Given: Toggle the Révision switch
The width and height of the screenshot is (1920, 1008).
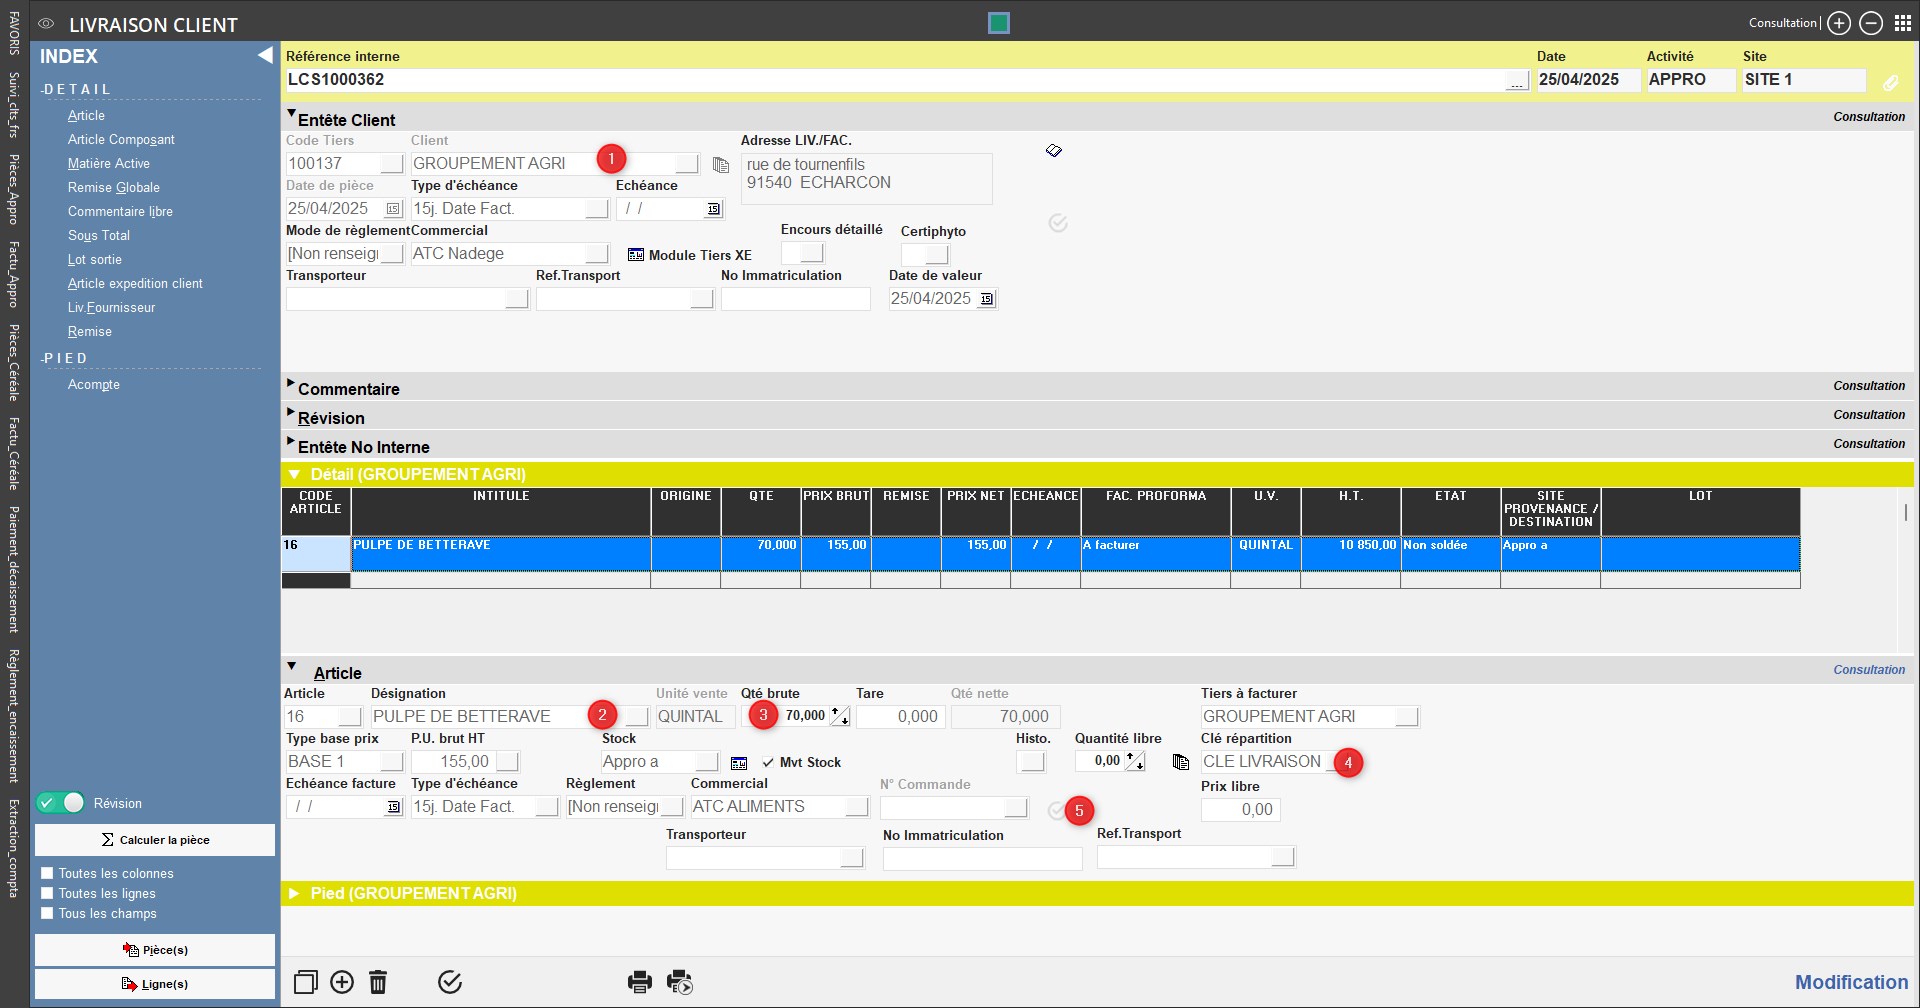Looking at the screenshot, I should pyautogui.click(x=61, y=803).
